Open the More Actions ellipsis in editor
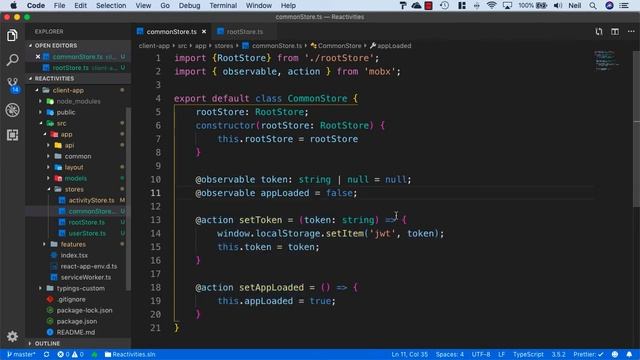 (631, 31)
